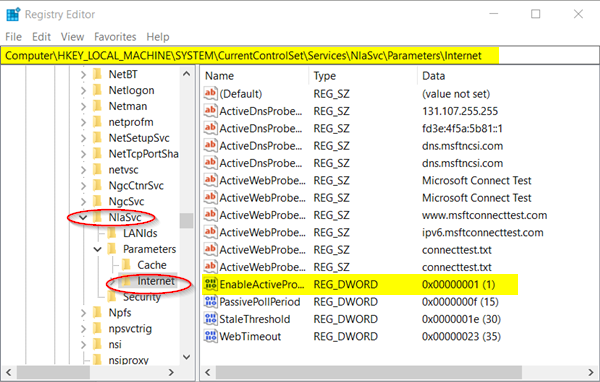Click icon of value with data 131.107.255.255
The image size is (600, 382).
point(210,111)
